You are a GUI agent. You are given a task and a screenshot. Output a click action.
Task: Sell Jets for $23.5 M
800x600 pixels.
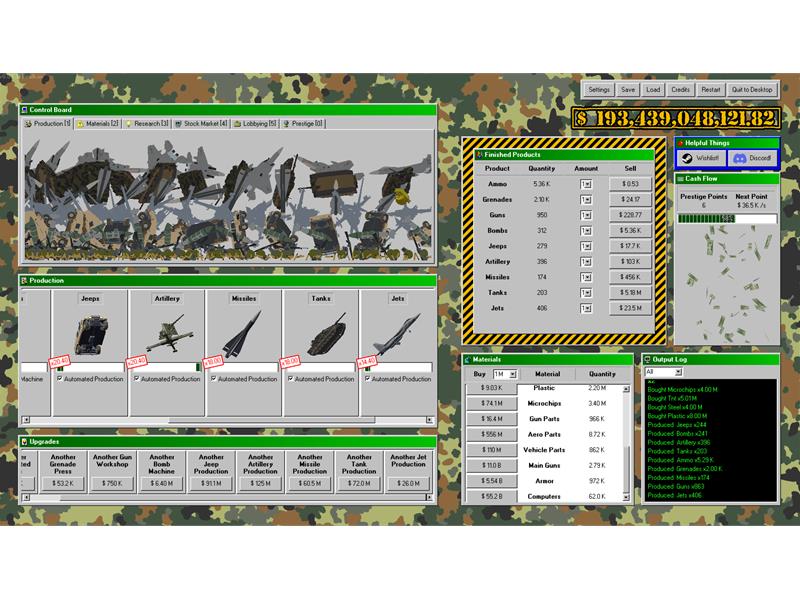pyautogui.click(x=630, y=309)
